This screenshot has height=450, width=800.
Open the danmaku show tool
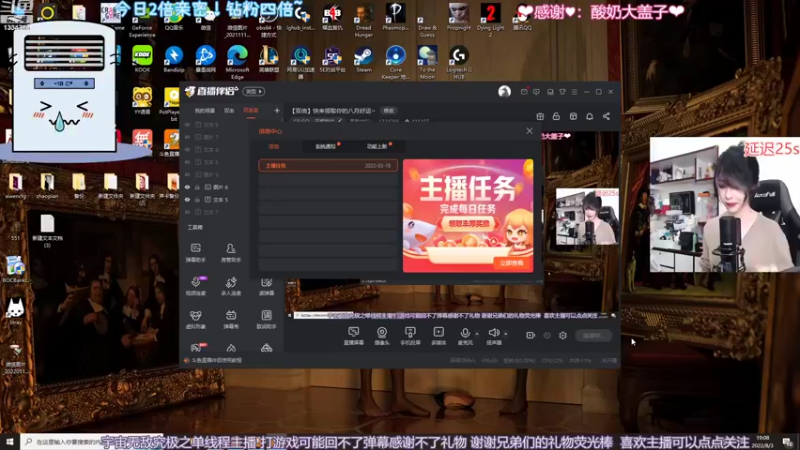coord(231,319)
